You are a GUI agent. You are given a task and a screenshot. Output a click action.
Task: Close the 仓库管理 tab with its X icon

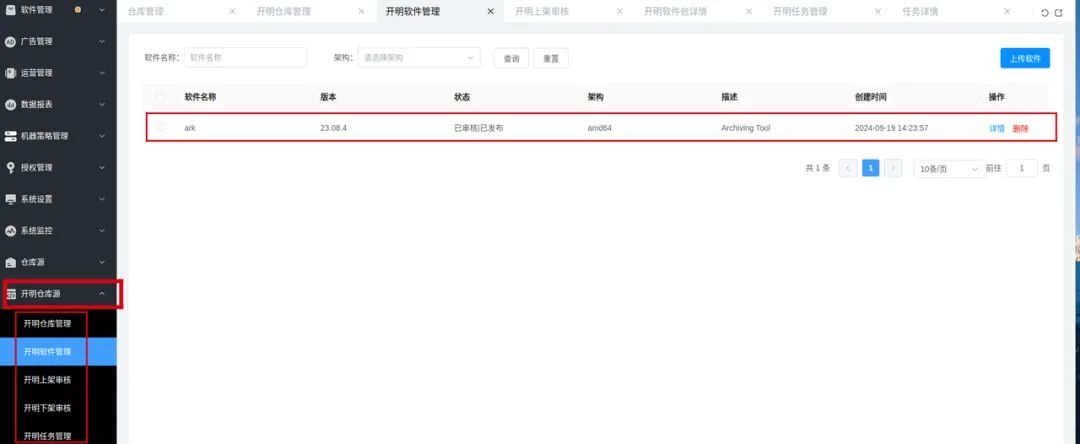point(232,12)
